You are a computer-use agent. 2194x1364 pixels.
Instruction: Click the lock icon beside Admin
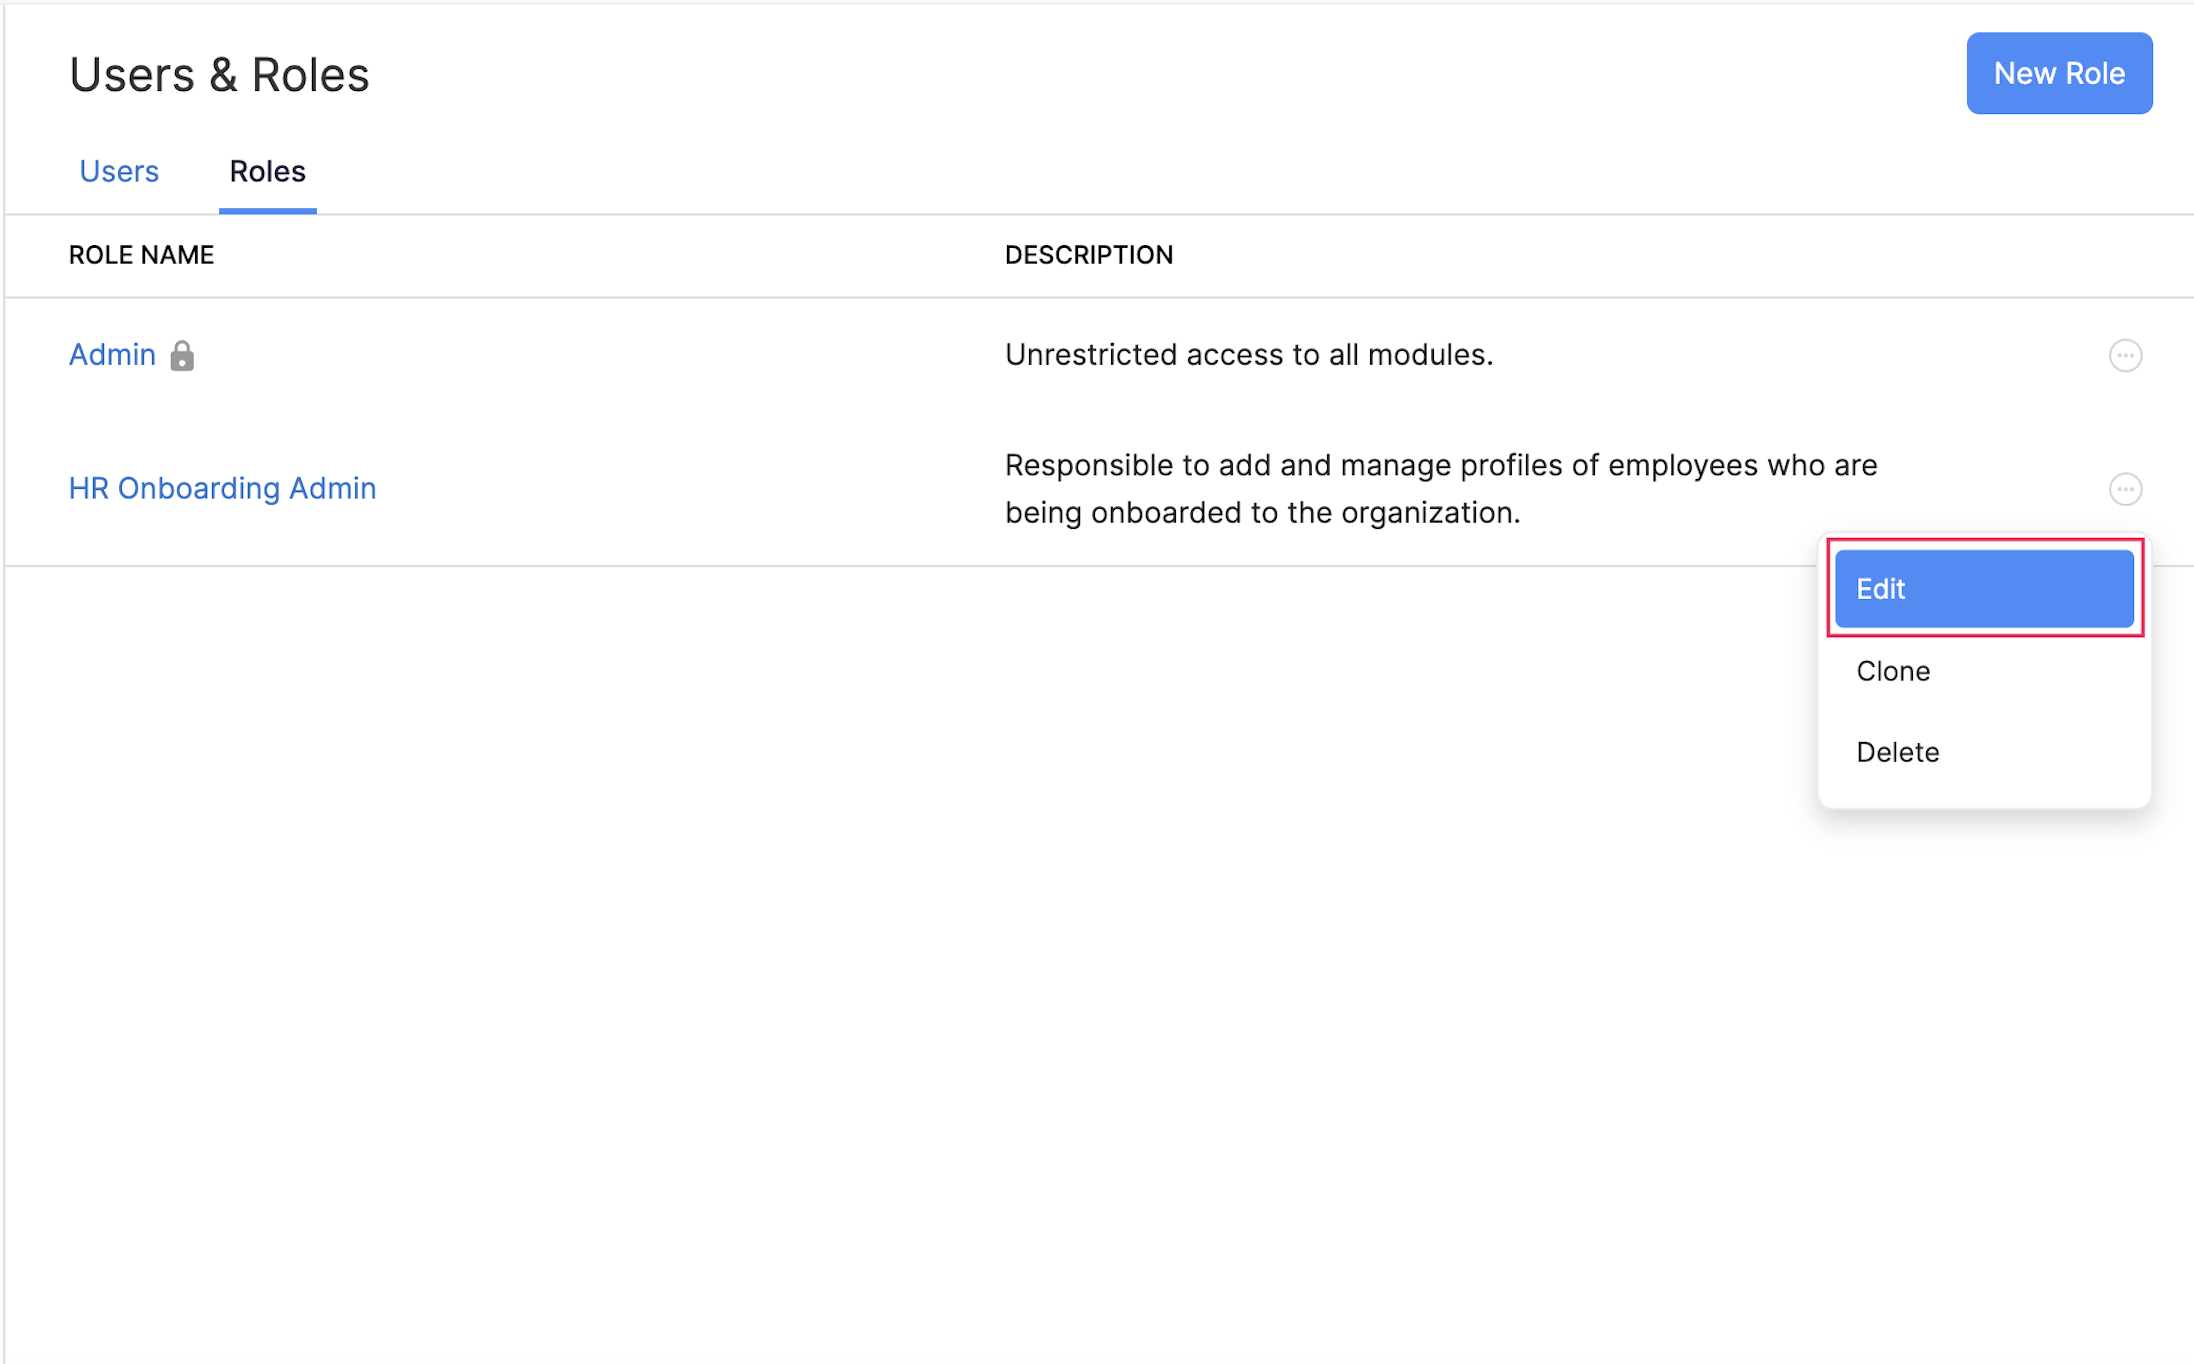point(182,355)
